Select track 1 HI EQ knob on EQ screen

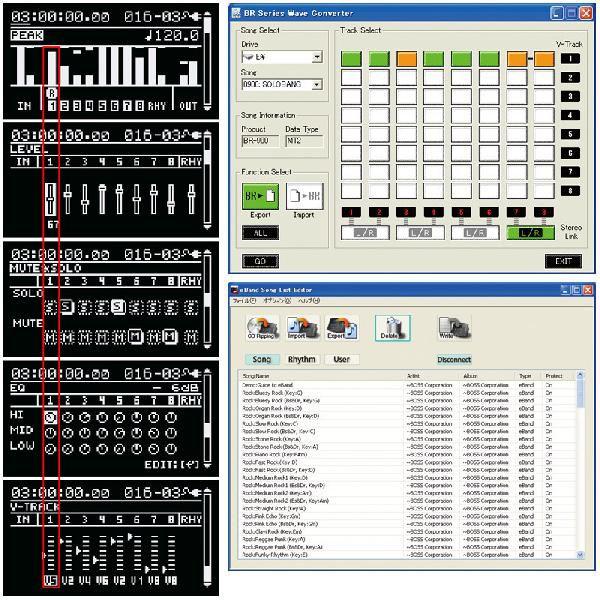pos(51,417)
